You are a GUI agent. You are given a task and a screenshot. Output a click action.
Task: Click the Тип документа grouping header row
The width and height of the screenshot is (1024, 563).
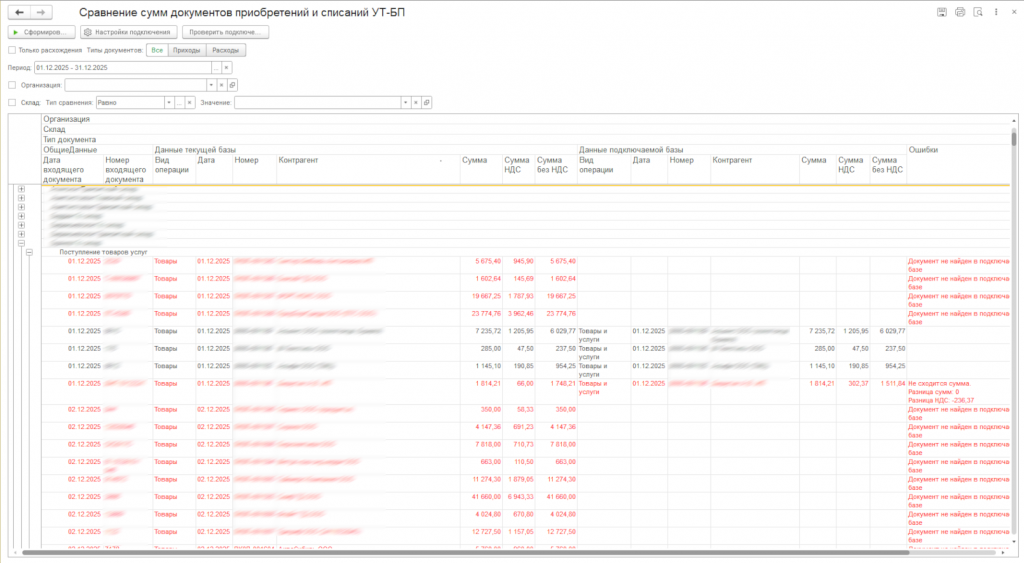point(526,139)
